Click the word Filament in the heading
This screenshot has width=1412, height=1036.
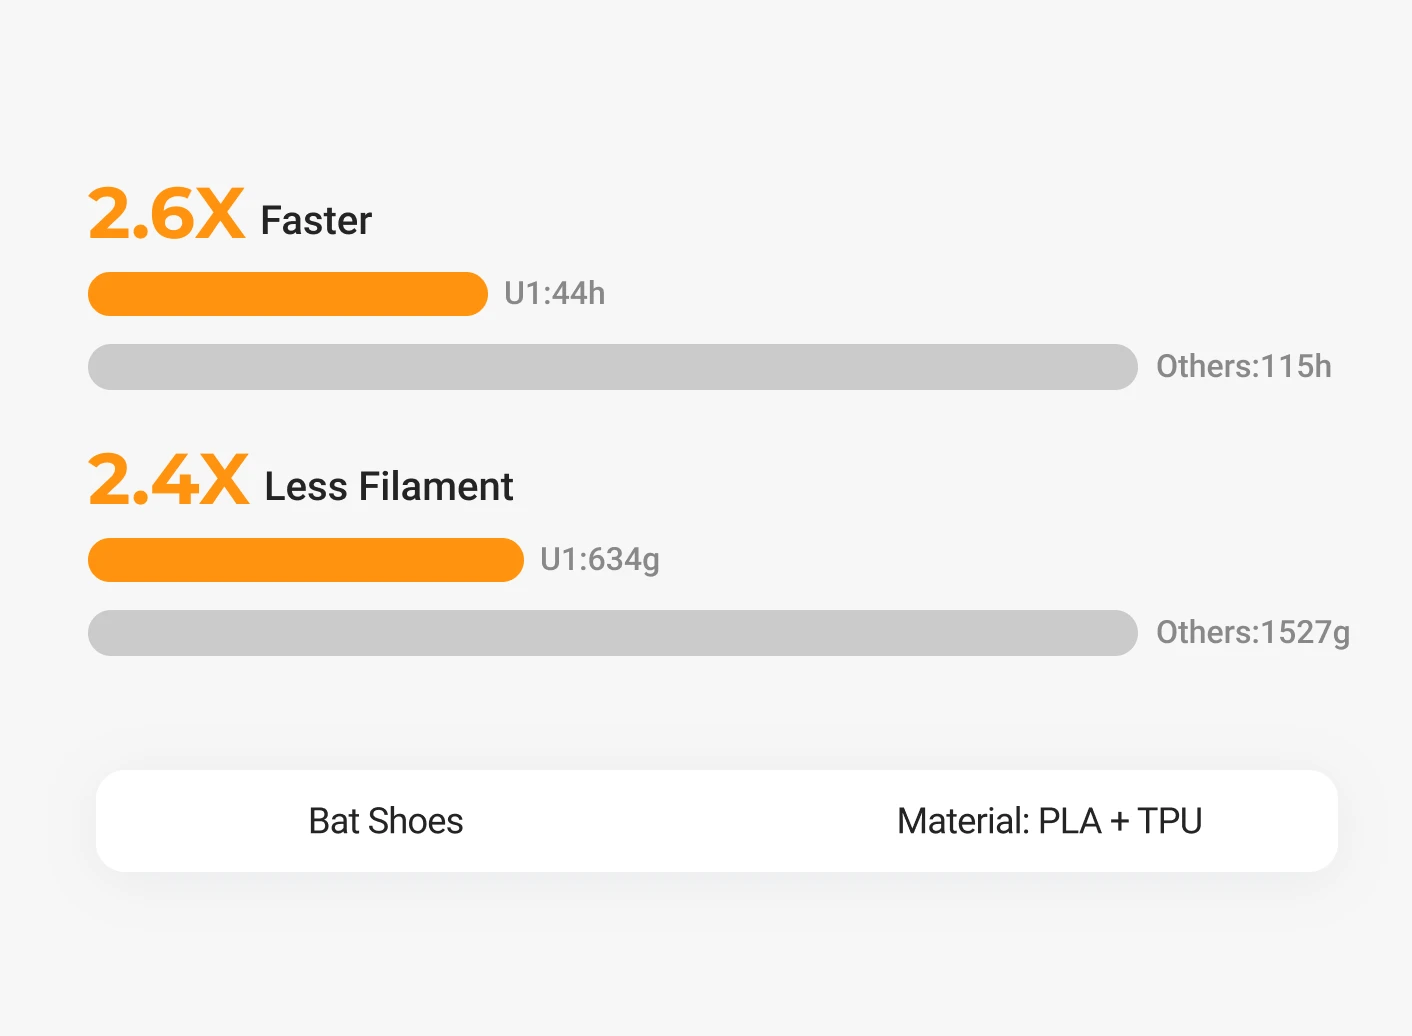436,487
